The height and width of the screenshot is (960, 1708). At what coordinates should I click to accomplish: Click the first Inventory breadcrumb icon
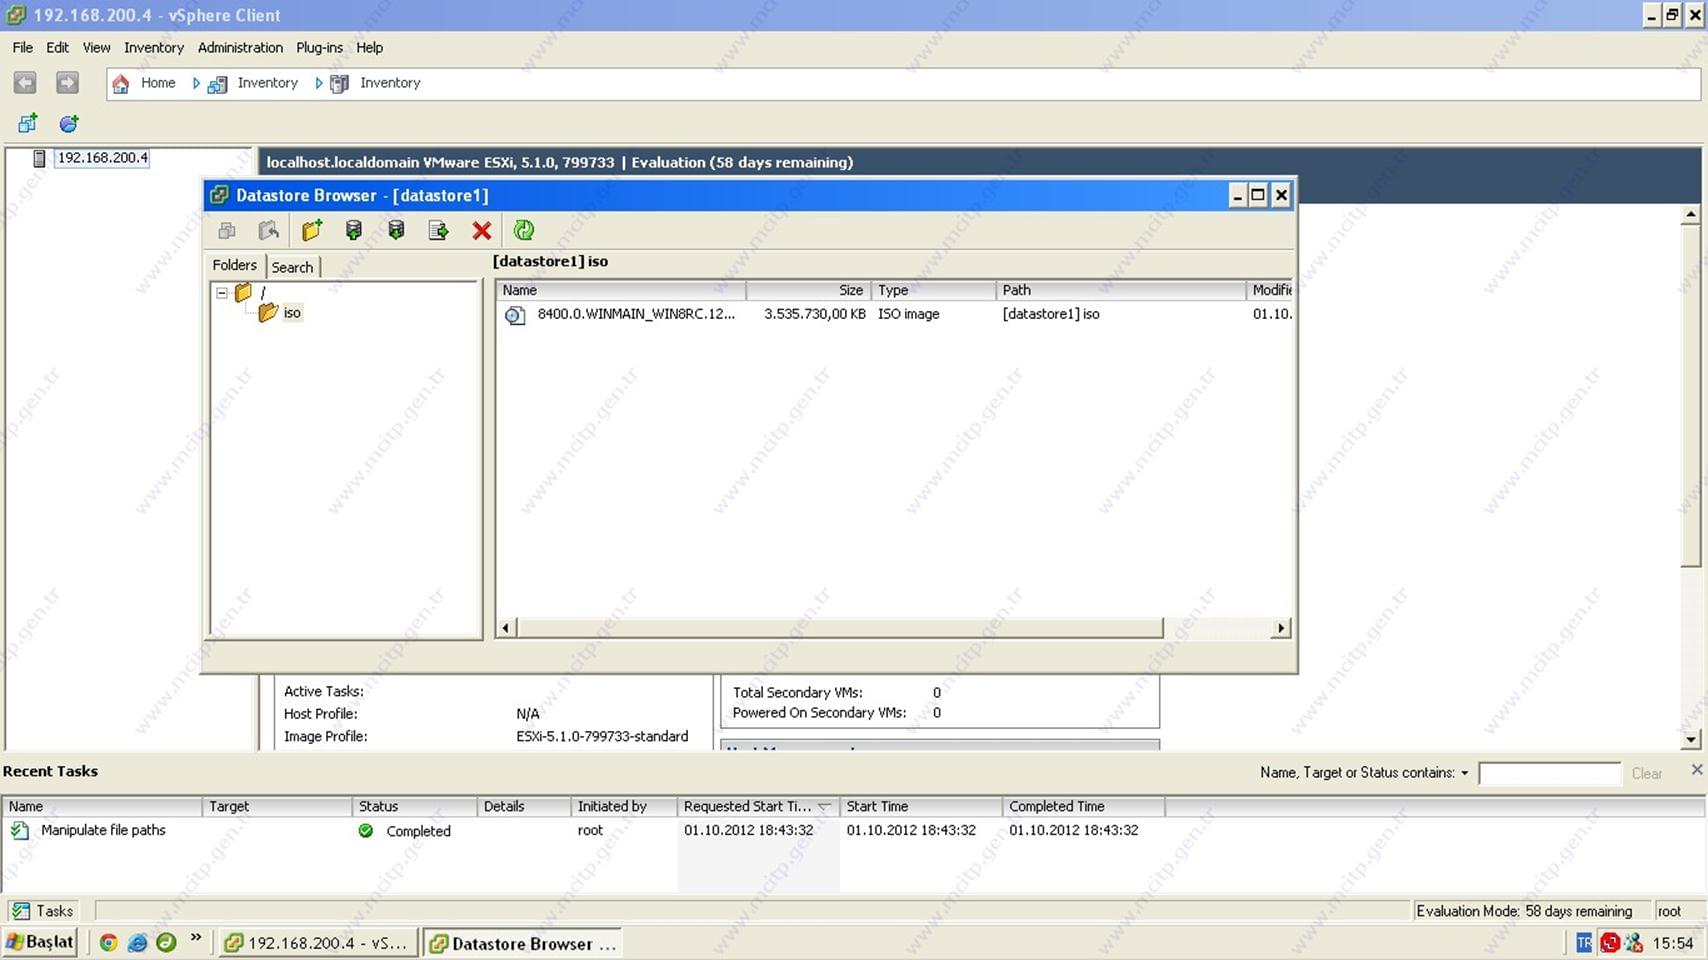coord(217,84)
